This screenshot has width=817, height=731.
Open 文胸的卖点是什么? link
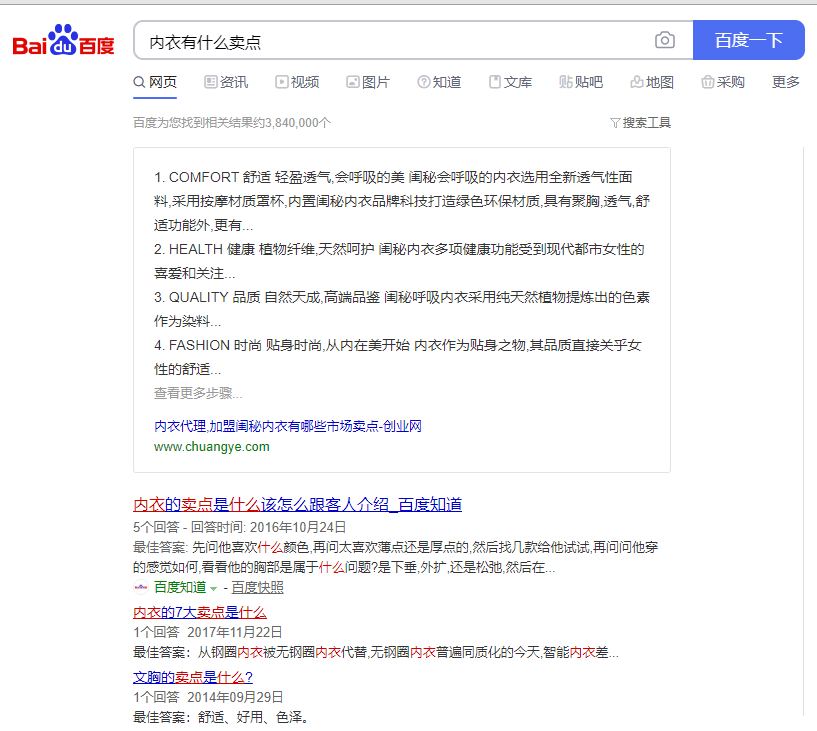(x=193, y=677)
